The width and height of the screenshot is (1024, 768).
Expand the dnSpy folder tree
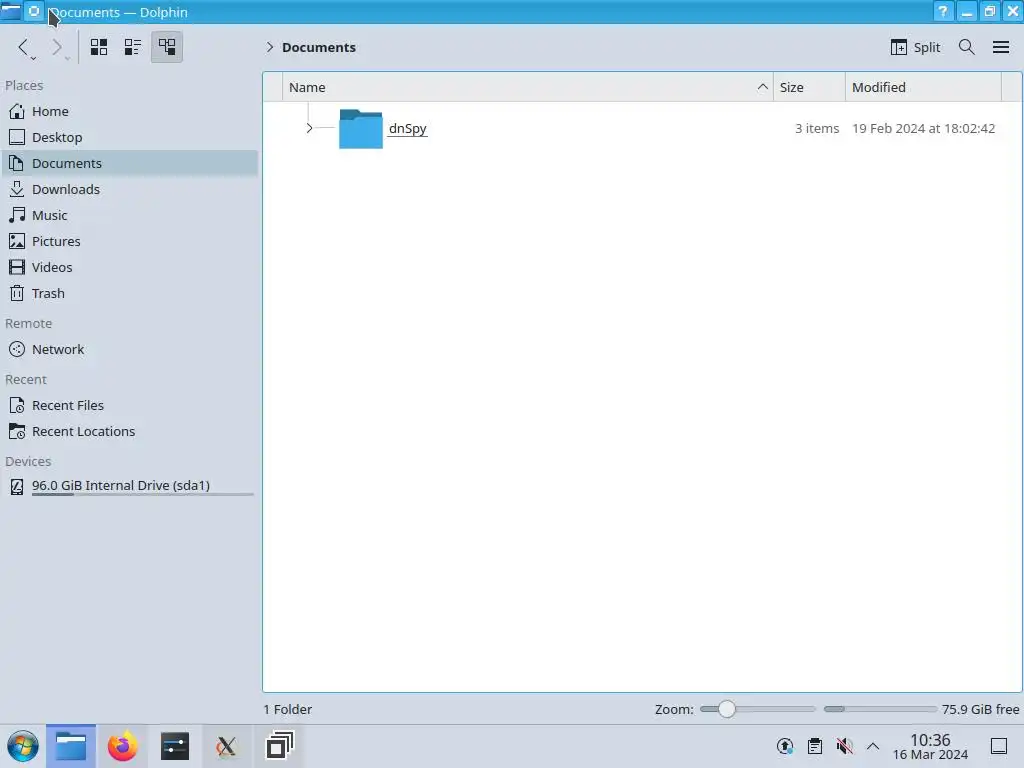point(309,128)
